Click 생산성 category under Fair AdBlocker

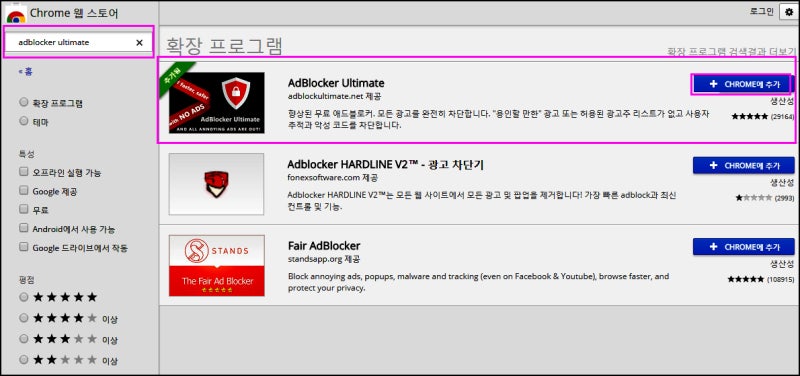point(782,265)
